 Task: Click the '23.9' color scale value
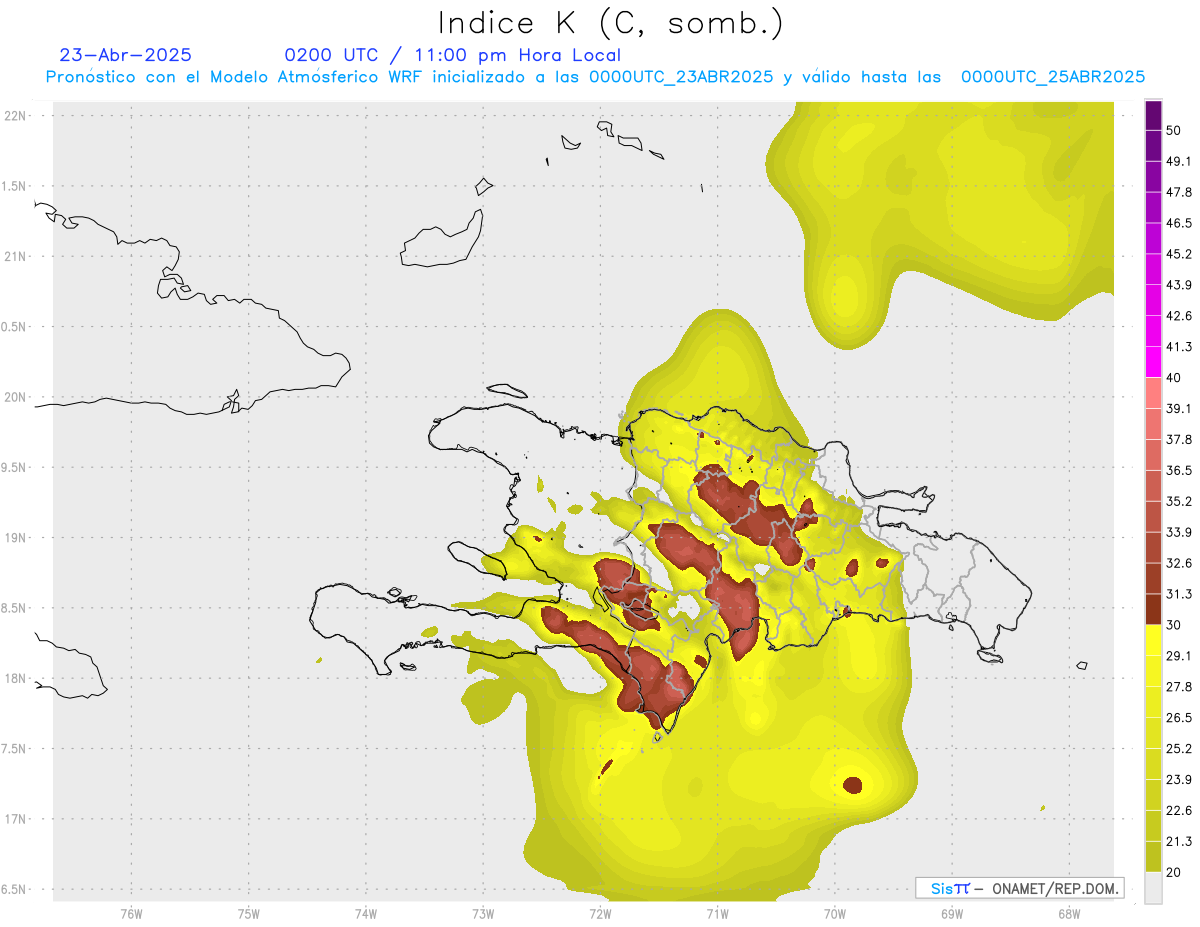coord(1179,780)
